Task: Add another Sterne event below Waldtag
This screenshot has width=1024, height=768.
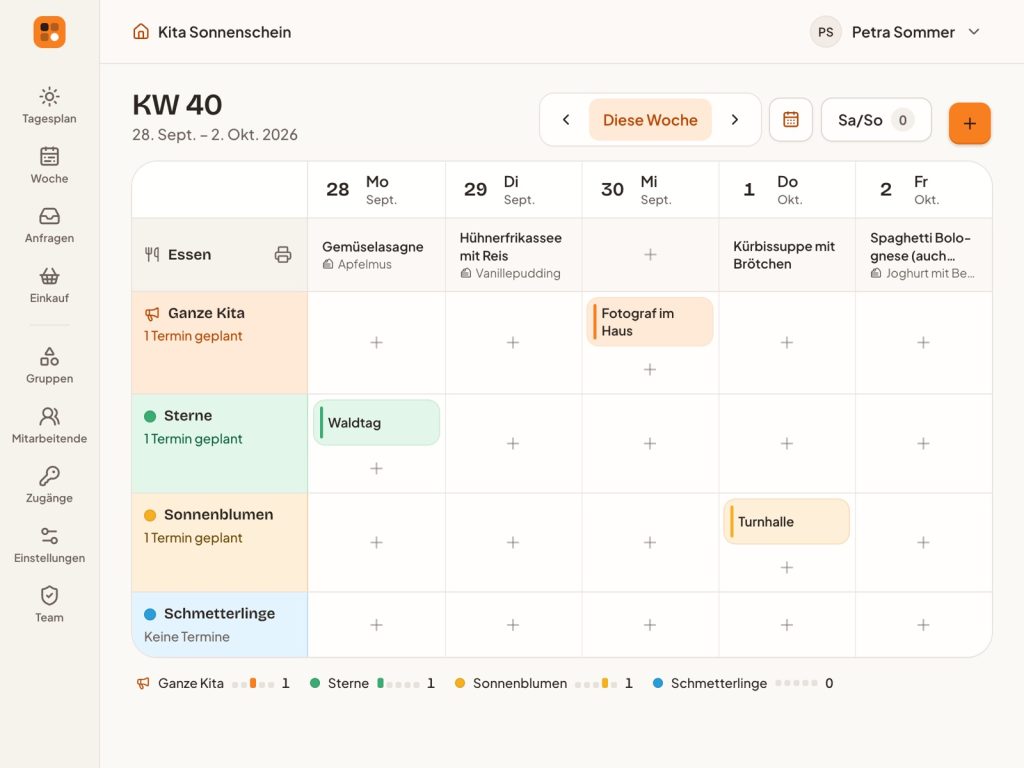Action: coord(376,468)
